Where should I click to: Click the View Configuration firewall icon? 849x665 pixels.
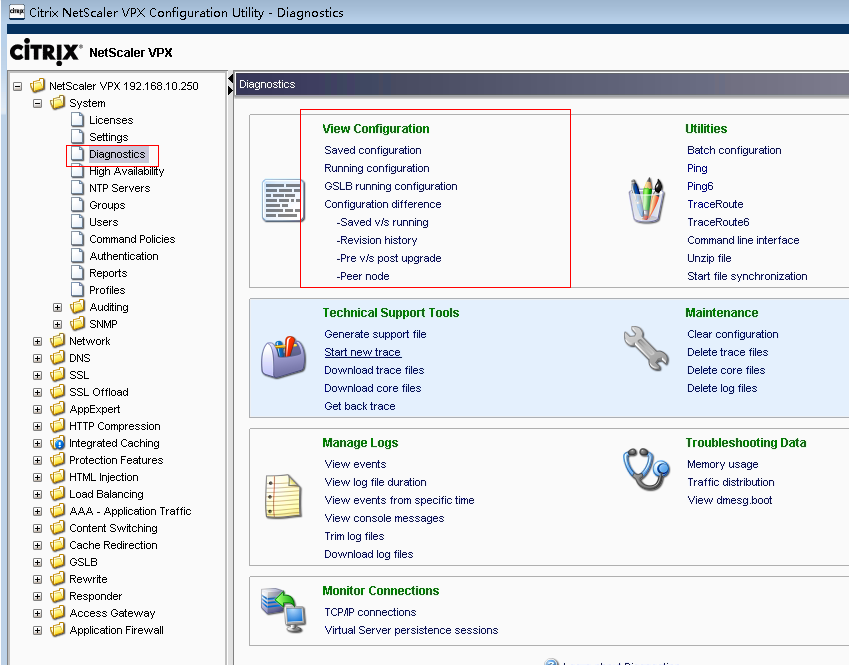pos(282,200)
